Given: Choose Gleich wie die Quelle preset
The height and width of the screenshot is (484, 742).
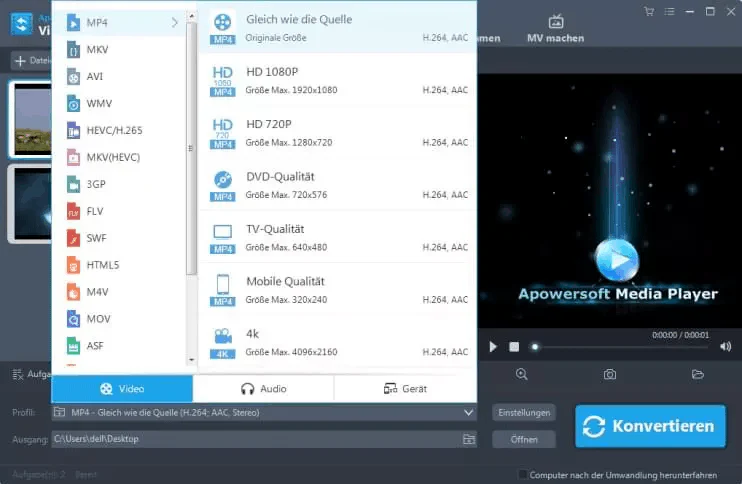Looking at the screenshot, I should coord(337,27).
